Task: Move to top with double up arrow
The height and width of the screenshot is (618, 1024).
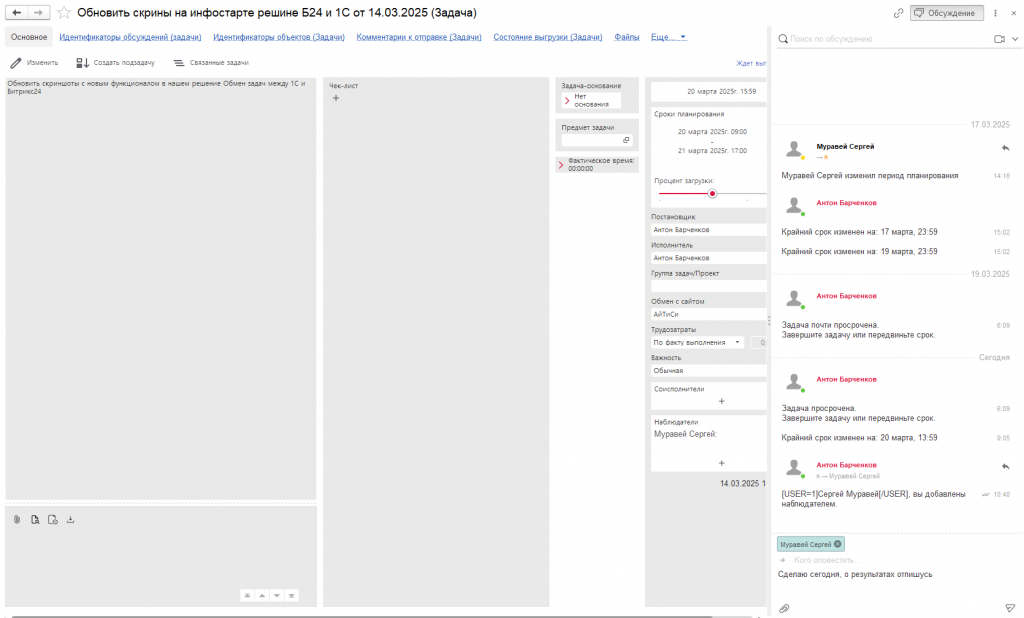Action: (248, 595)
